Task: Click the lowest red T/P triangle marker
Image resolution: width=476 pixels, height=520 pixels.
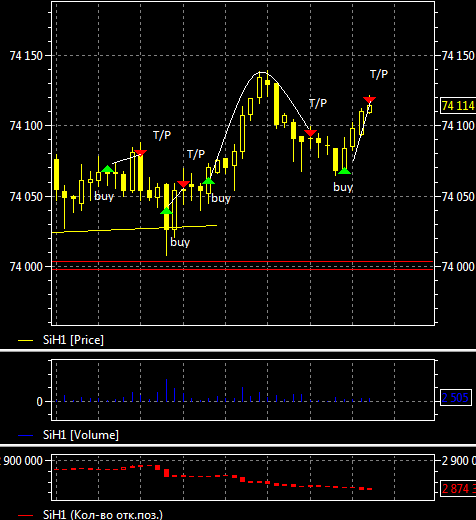Action: tap(183, 184)
